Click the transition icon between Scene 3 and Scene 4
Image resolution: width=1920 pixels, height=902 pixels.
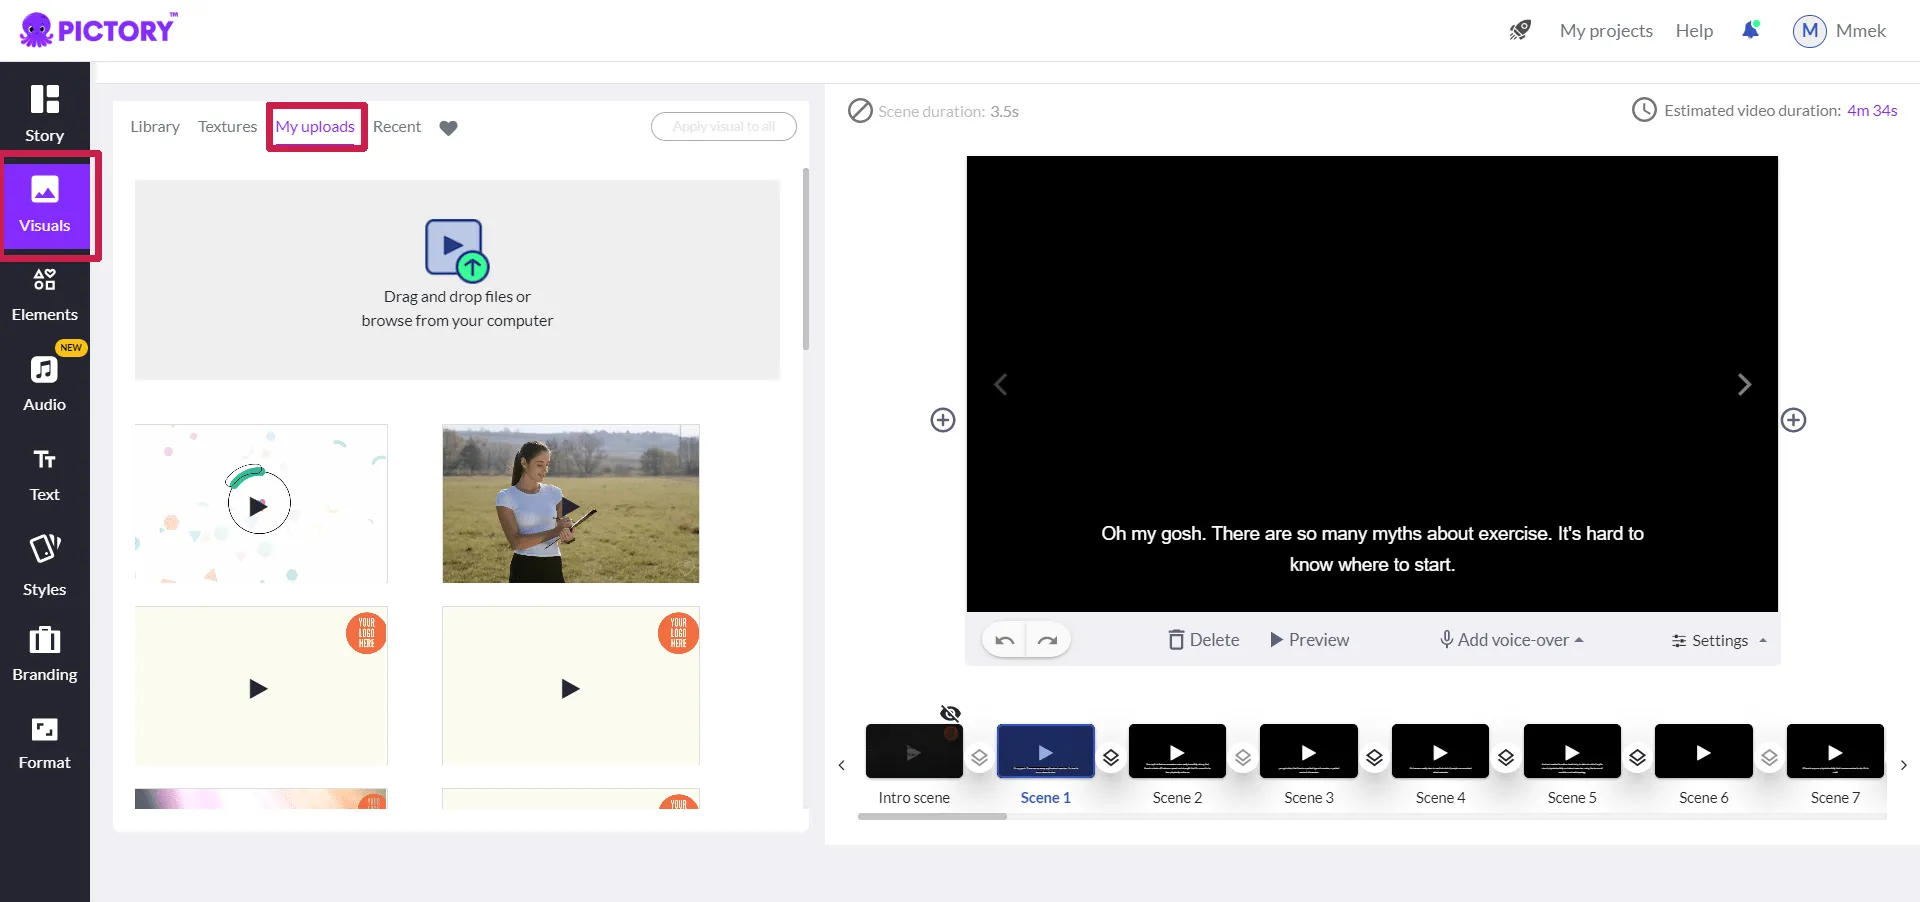(x=1375, y=758)
